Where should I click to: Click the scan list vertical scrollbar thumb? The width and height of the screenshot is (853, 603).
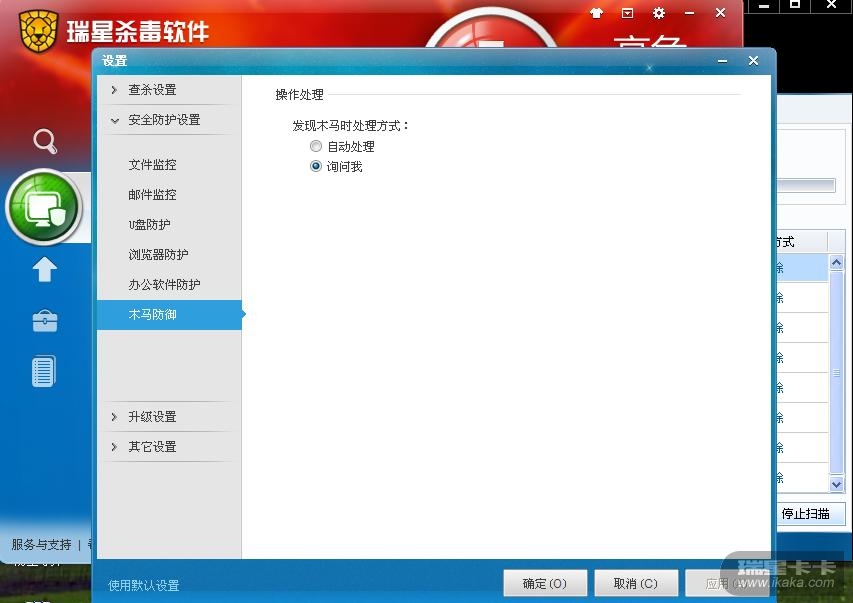pyautogui.click(x=837, y=373)
